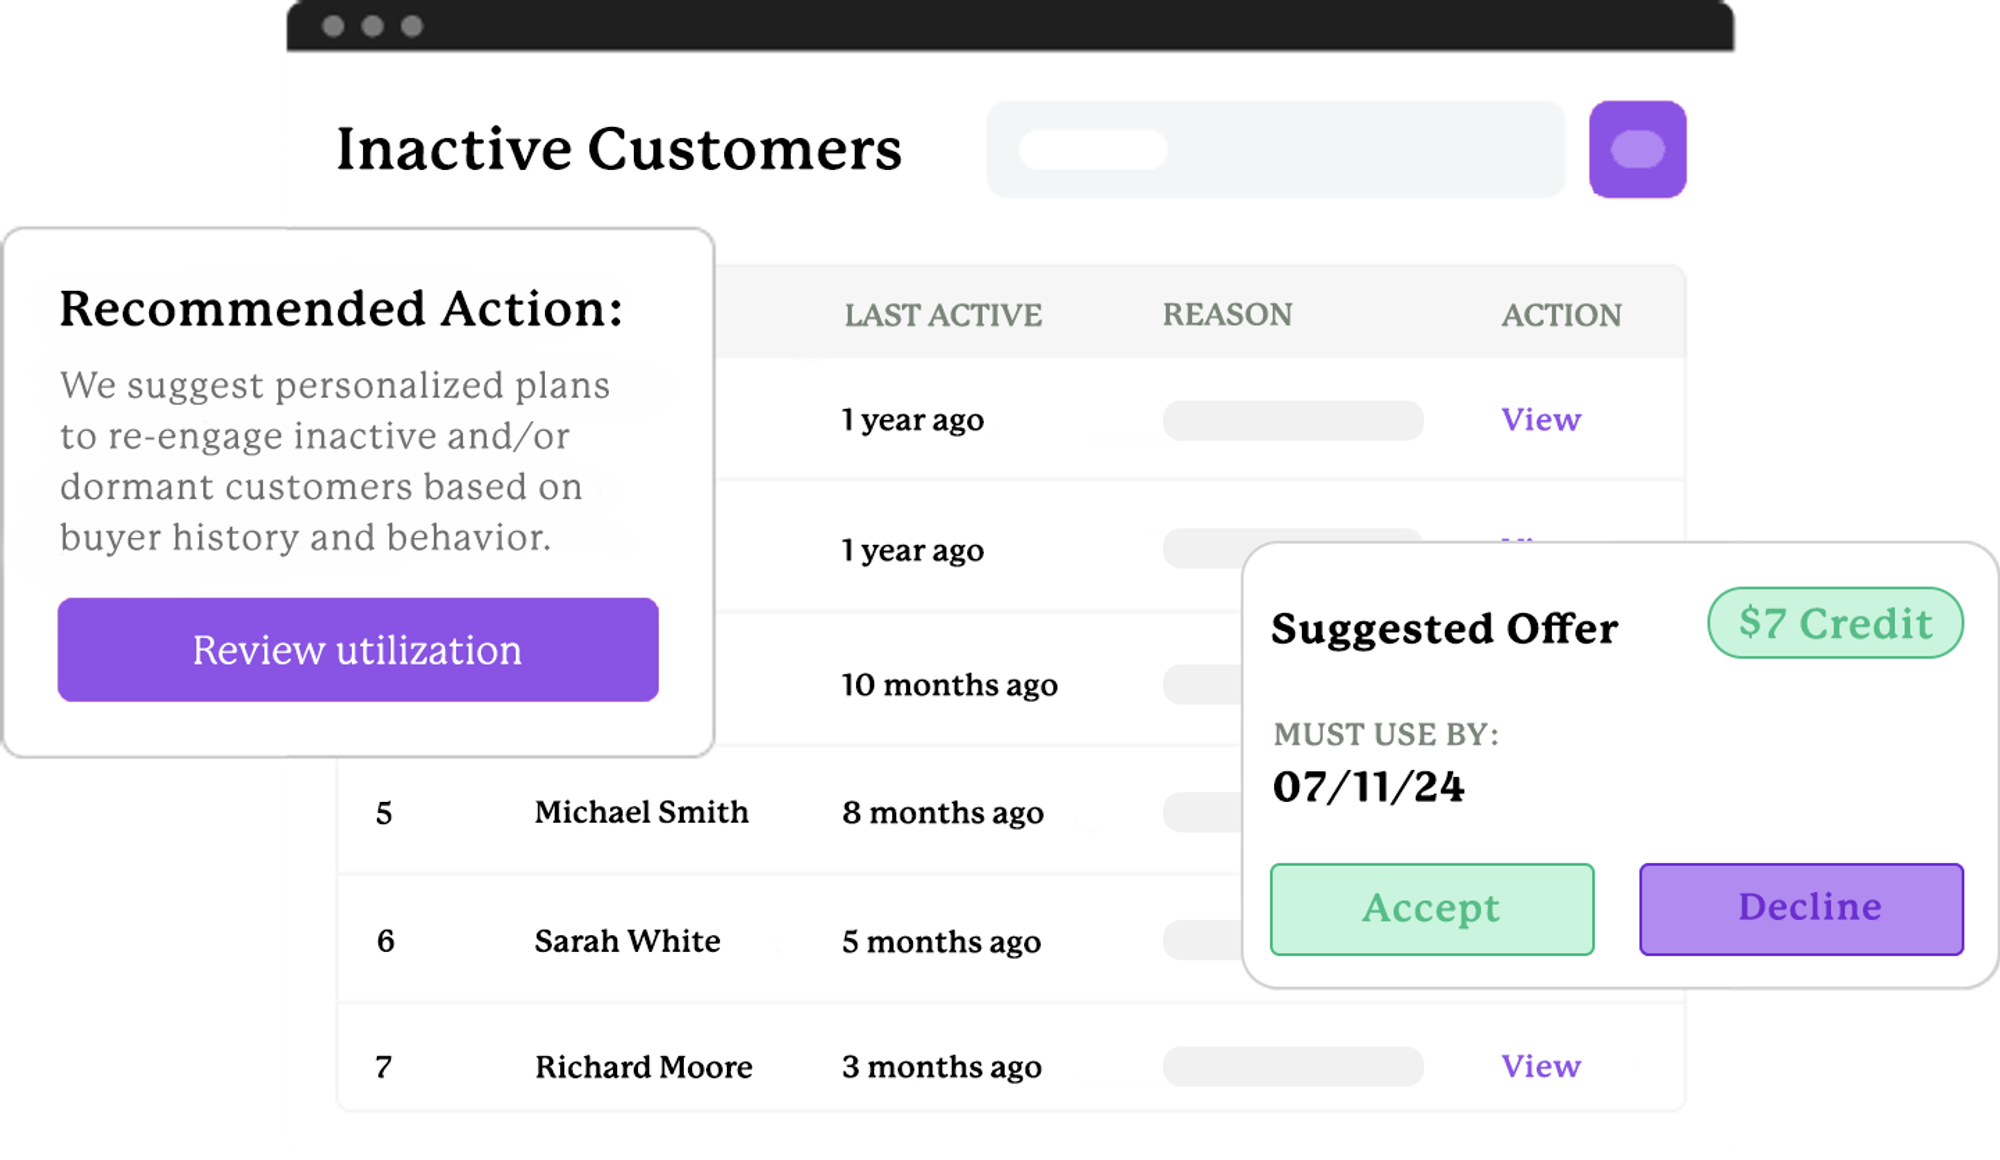Open View link for Richard Moore
The height and width of the screenshot is (1160, 2000).
[1540, 1066]
